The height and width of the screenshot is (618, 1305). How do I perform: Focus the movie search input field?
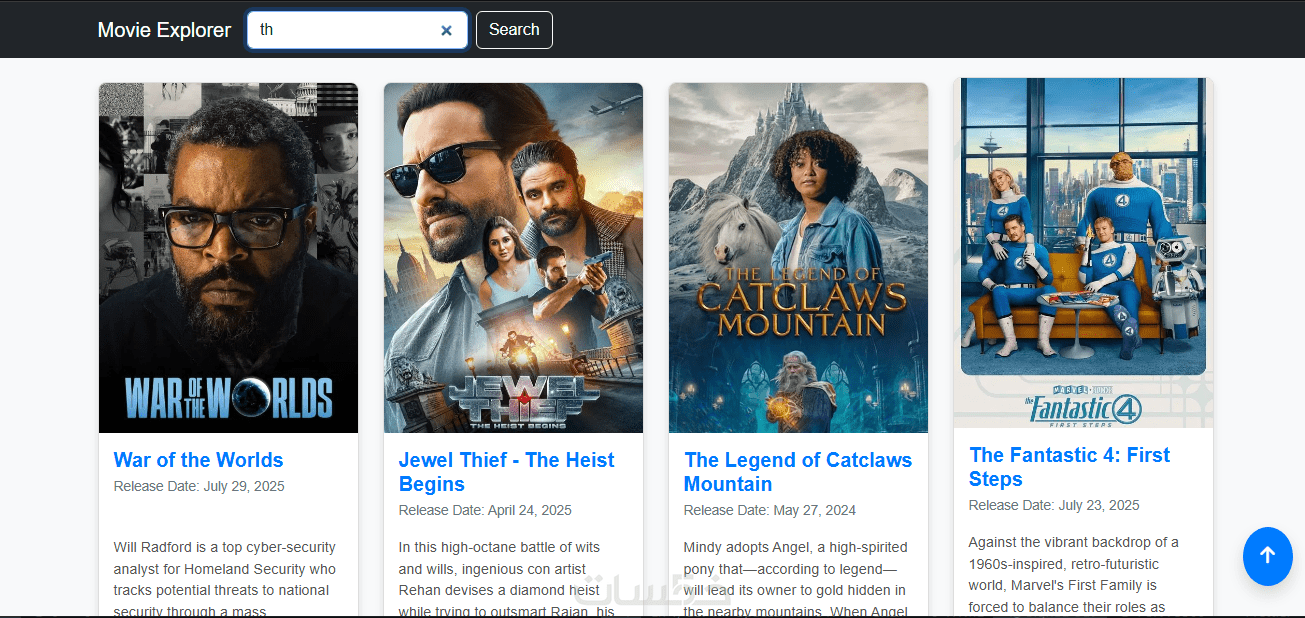point(357,30)
